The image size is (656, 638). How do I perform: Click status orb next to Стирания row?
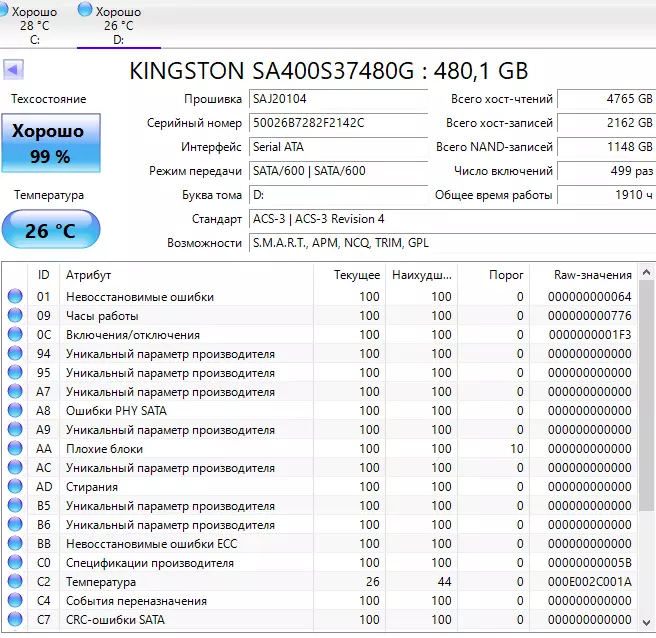[x=15, y=487]
